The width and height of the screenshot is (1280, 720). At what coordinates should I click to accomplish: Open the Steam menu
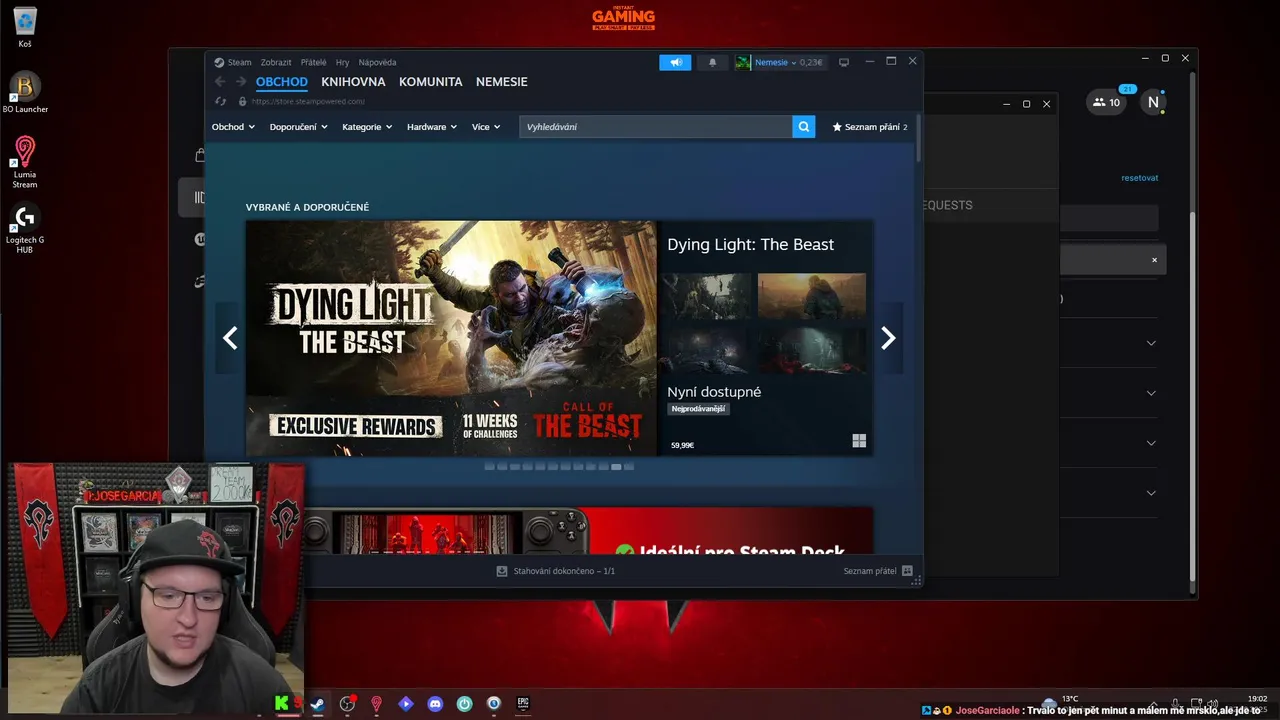[233, 62]
